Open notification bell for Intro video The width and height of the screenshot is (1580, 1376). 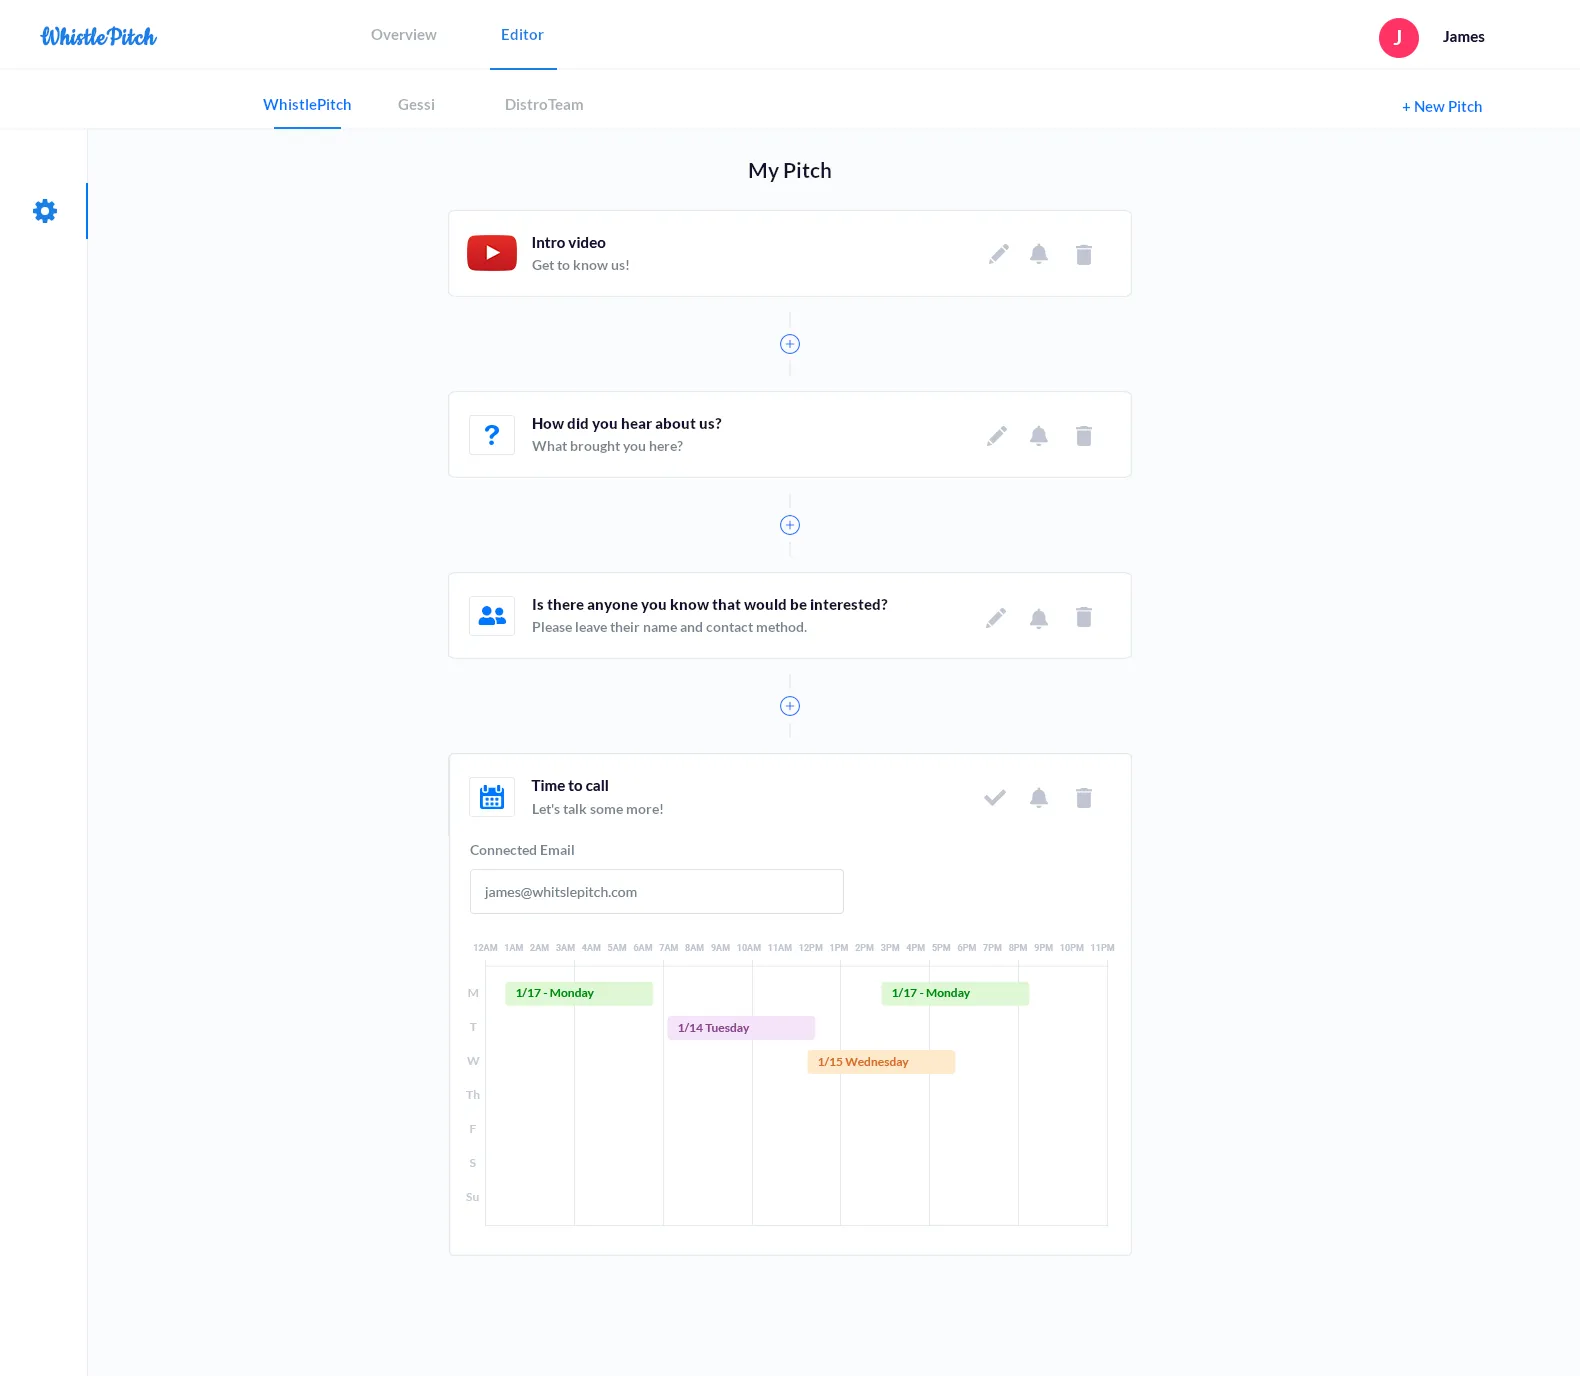[x=1039, y=254]
